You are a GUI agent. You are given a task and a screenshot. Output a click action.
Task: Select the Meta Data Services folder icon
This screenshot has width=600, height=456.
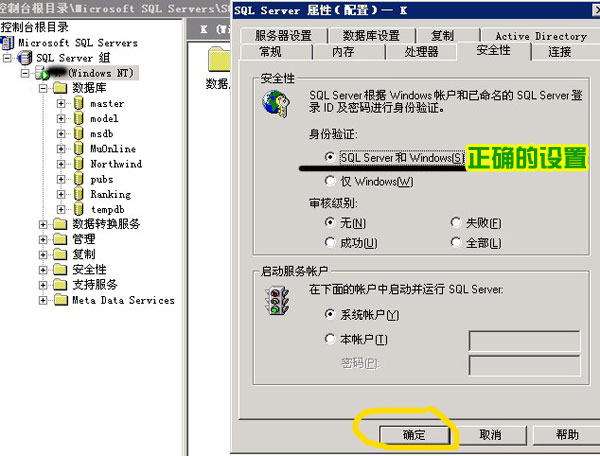[x=60, y=300]
